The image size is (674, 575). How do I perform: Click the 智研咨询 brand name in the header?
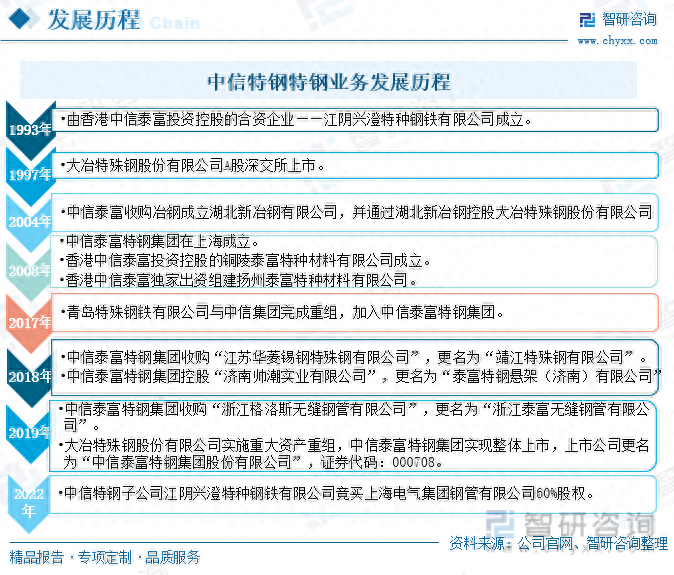coord(629,19)
